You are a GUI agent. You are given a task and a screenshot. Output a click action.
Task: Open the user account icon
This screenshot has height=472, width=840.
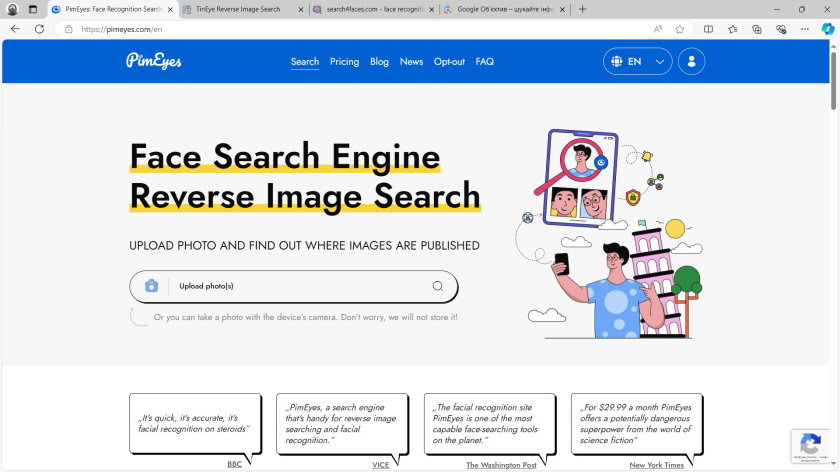(x=691, y=61)
